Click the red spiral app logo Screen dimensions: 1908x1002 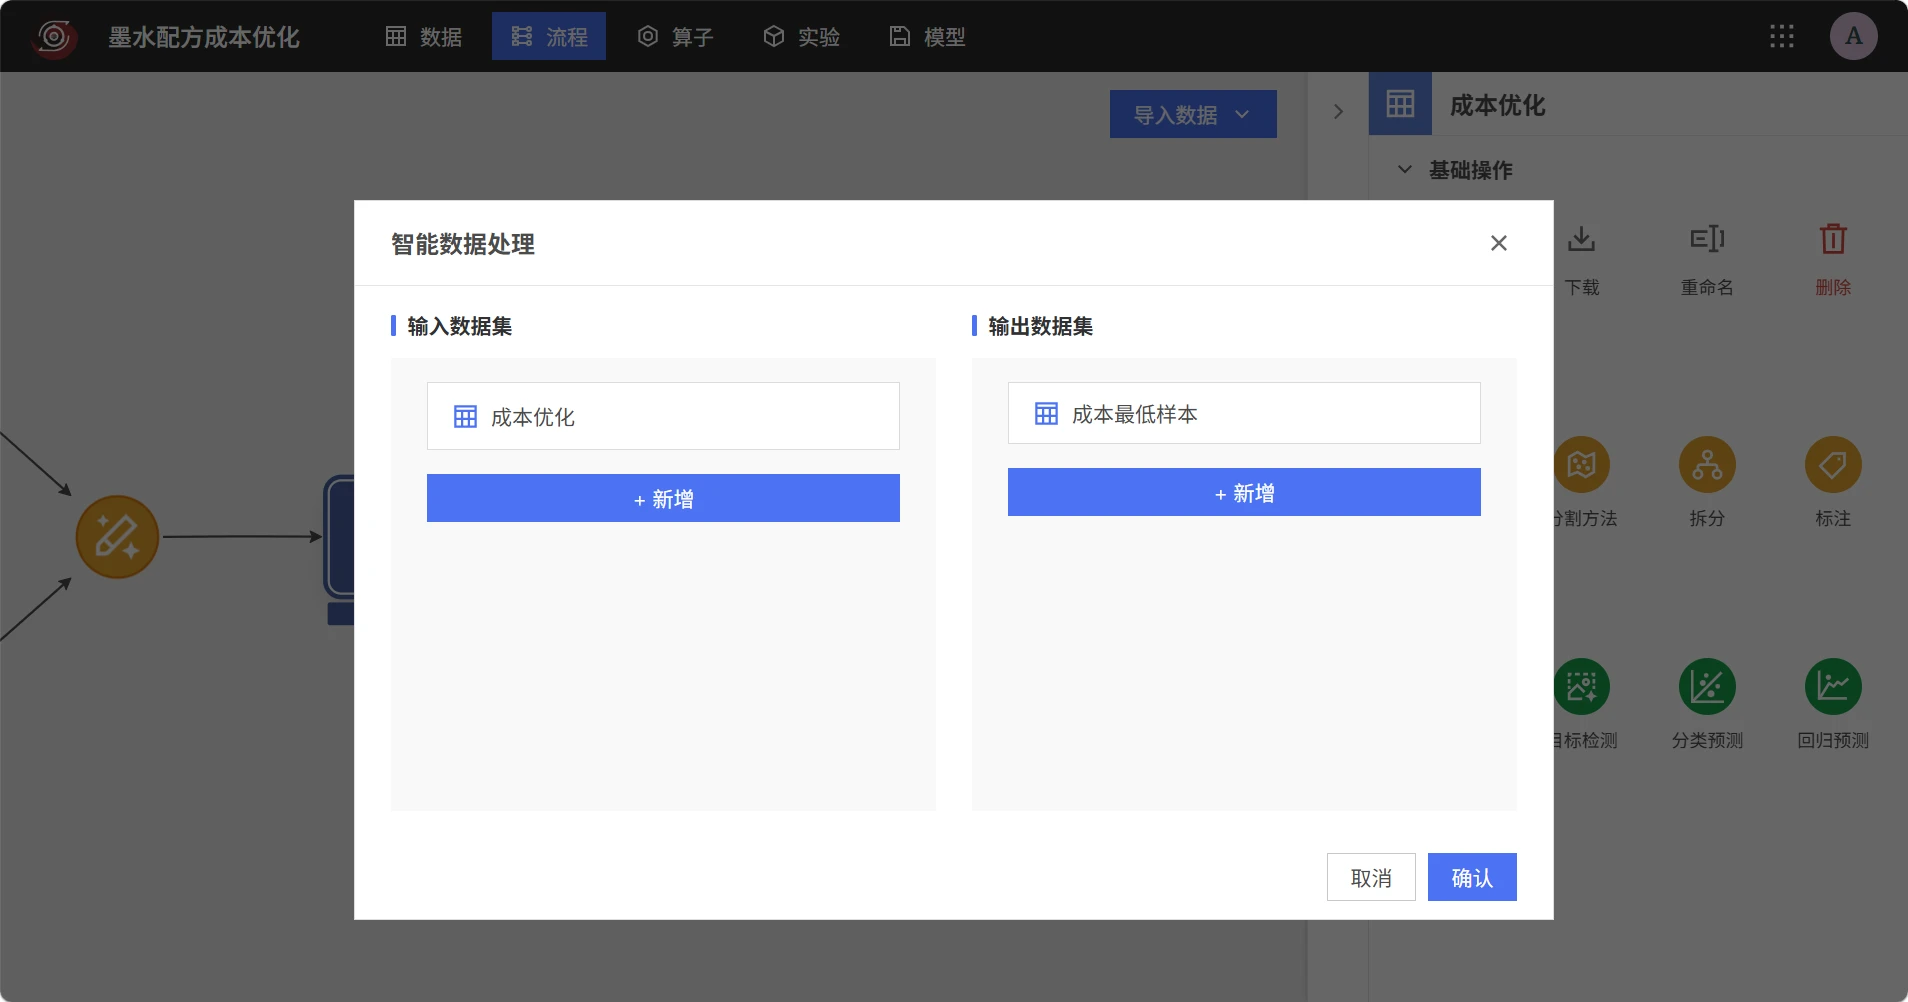pyautogui.click(x=54, y=37)
